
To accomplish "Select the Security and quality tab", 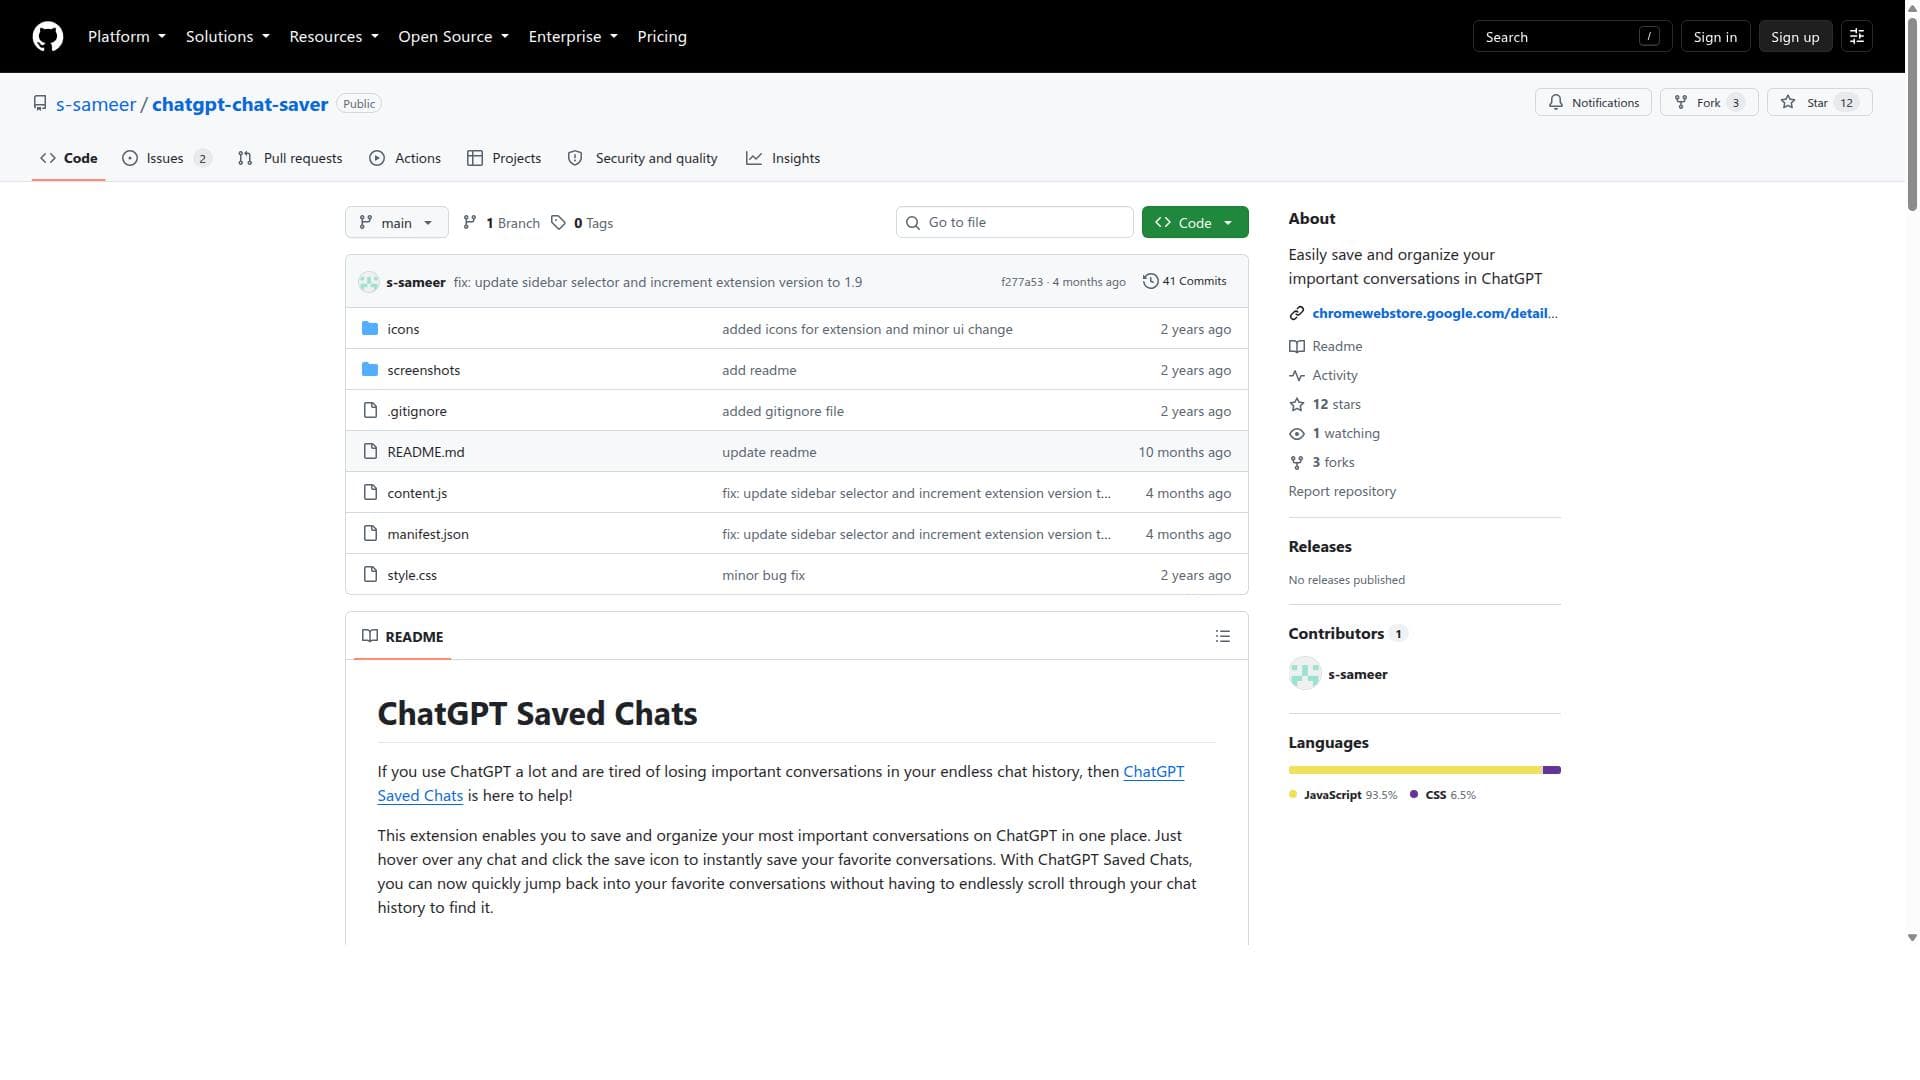I will coord(643,158).
